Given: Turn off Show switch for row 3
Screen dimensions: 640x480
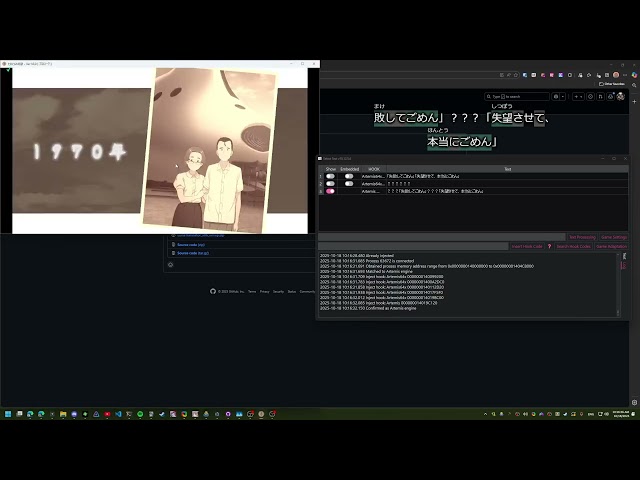Looking at the screenshot, I should (330, 191).
